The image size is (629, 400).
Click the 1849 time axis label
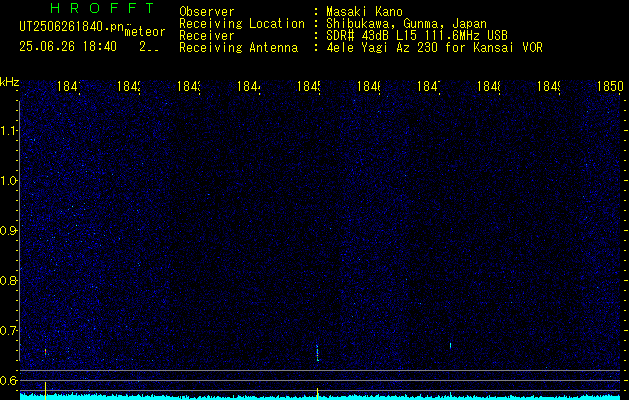[x=548, y=86]
